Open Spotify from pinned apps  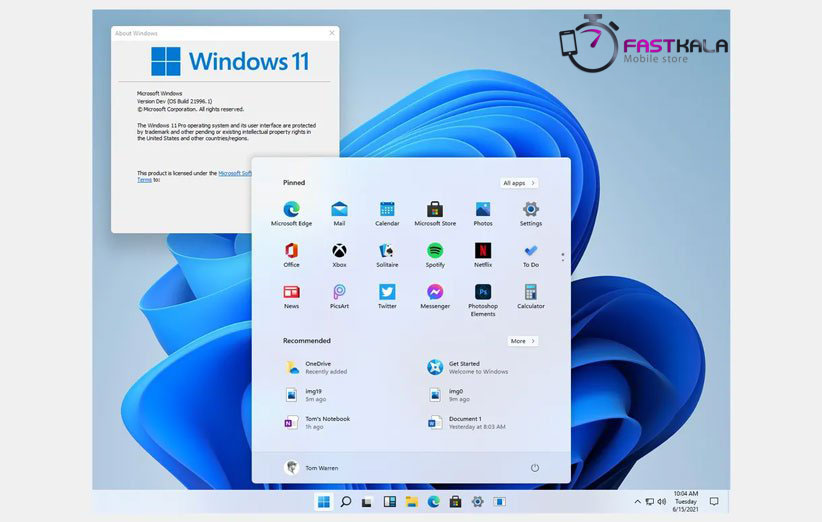pos(435,255)
